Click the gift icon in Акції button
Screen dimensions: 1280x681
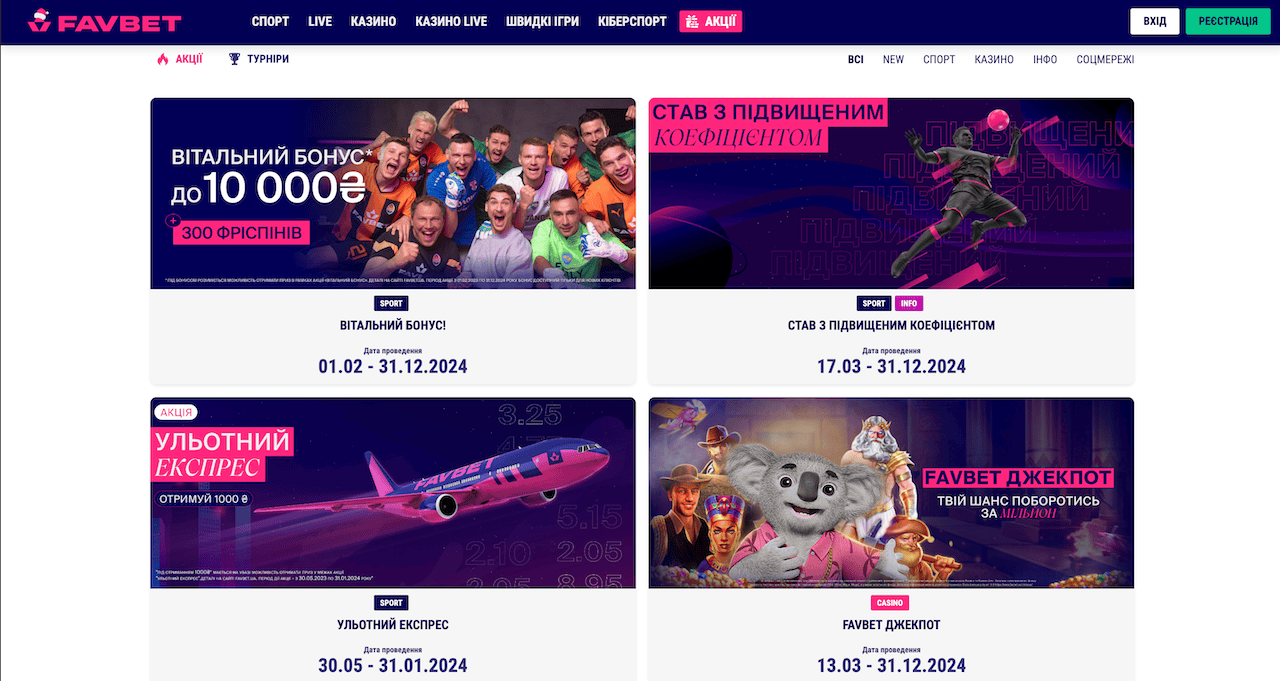click(x=692, y=21)
